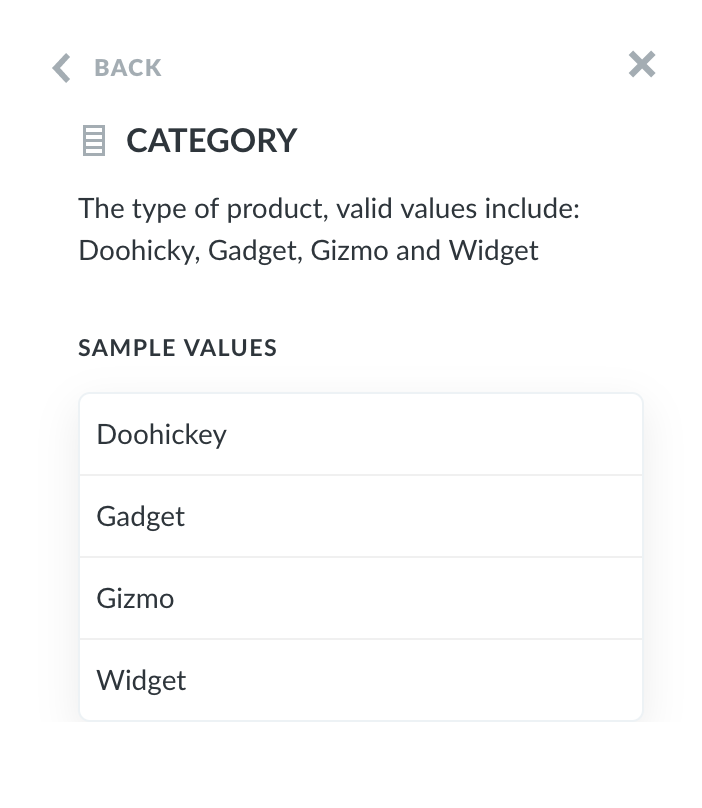Click the SAMPLE VALUES section header
702x808 pixels.
pyautogui.click(x=178, y=348)
